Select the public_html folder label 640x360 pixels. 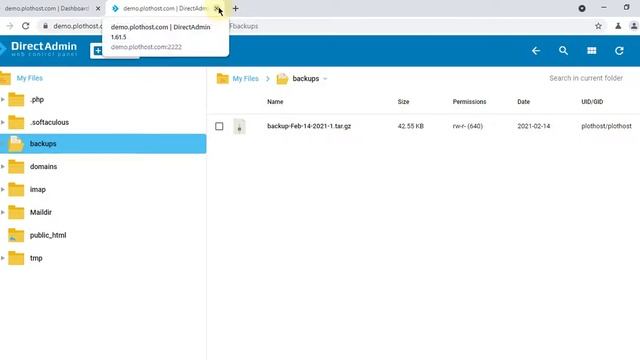tap(48, 235)
